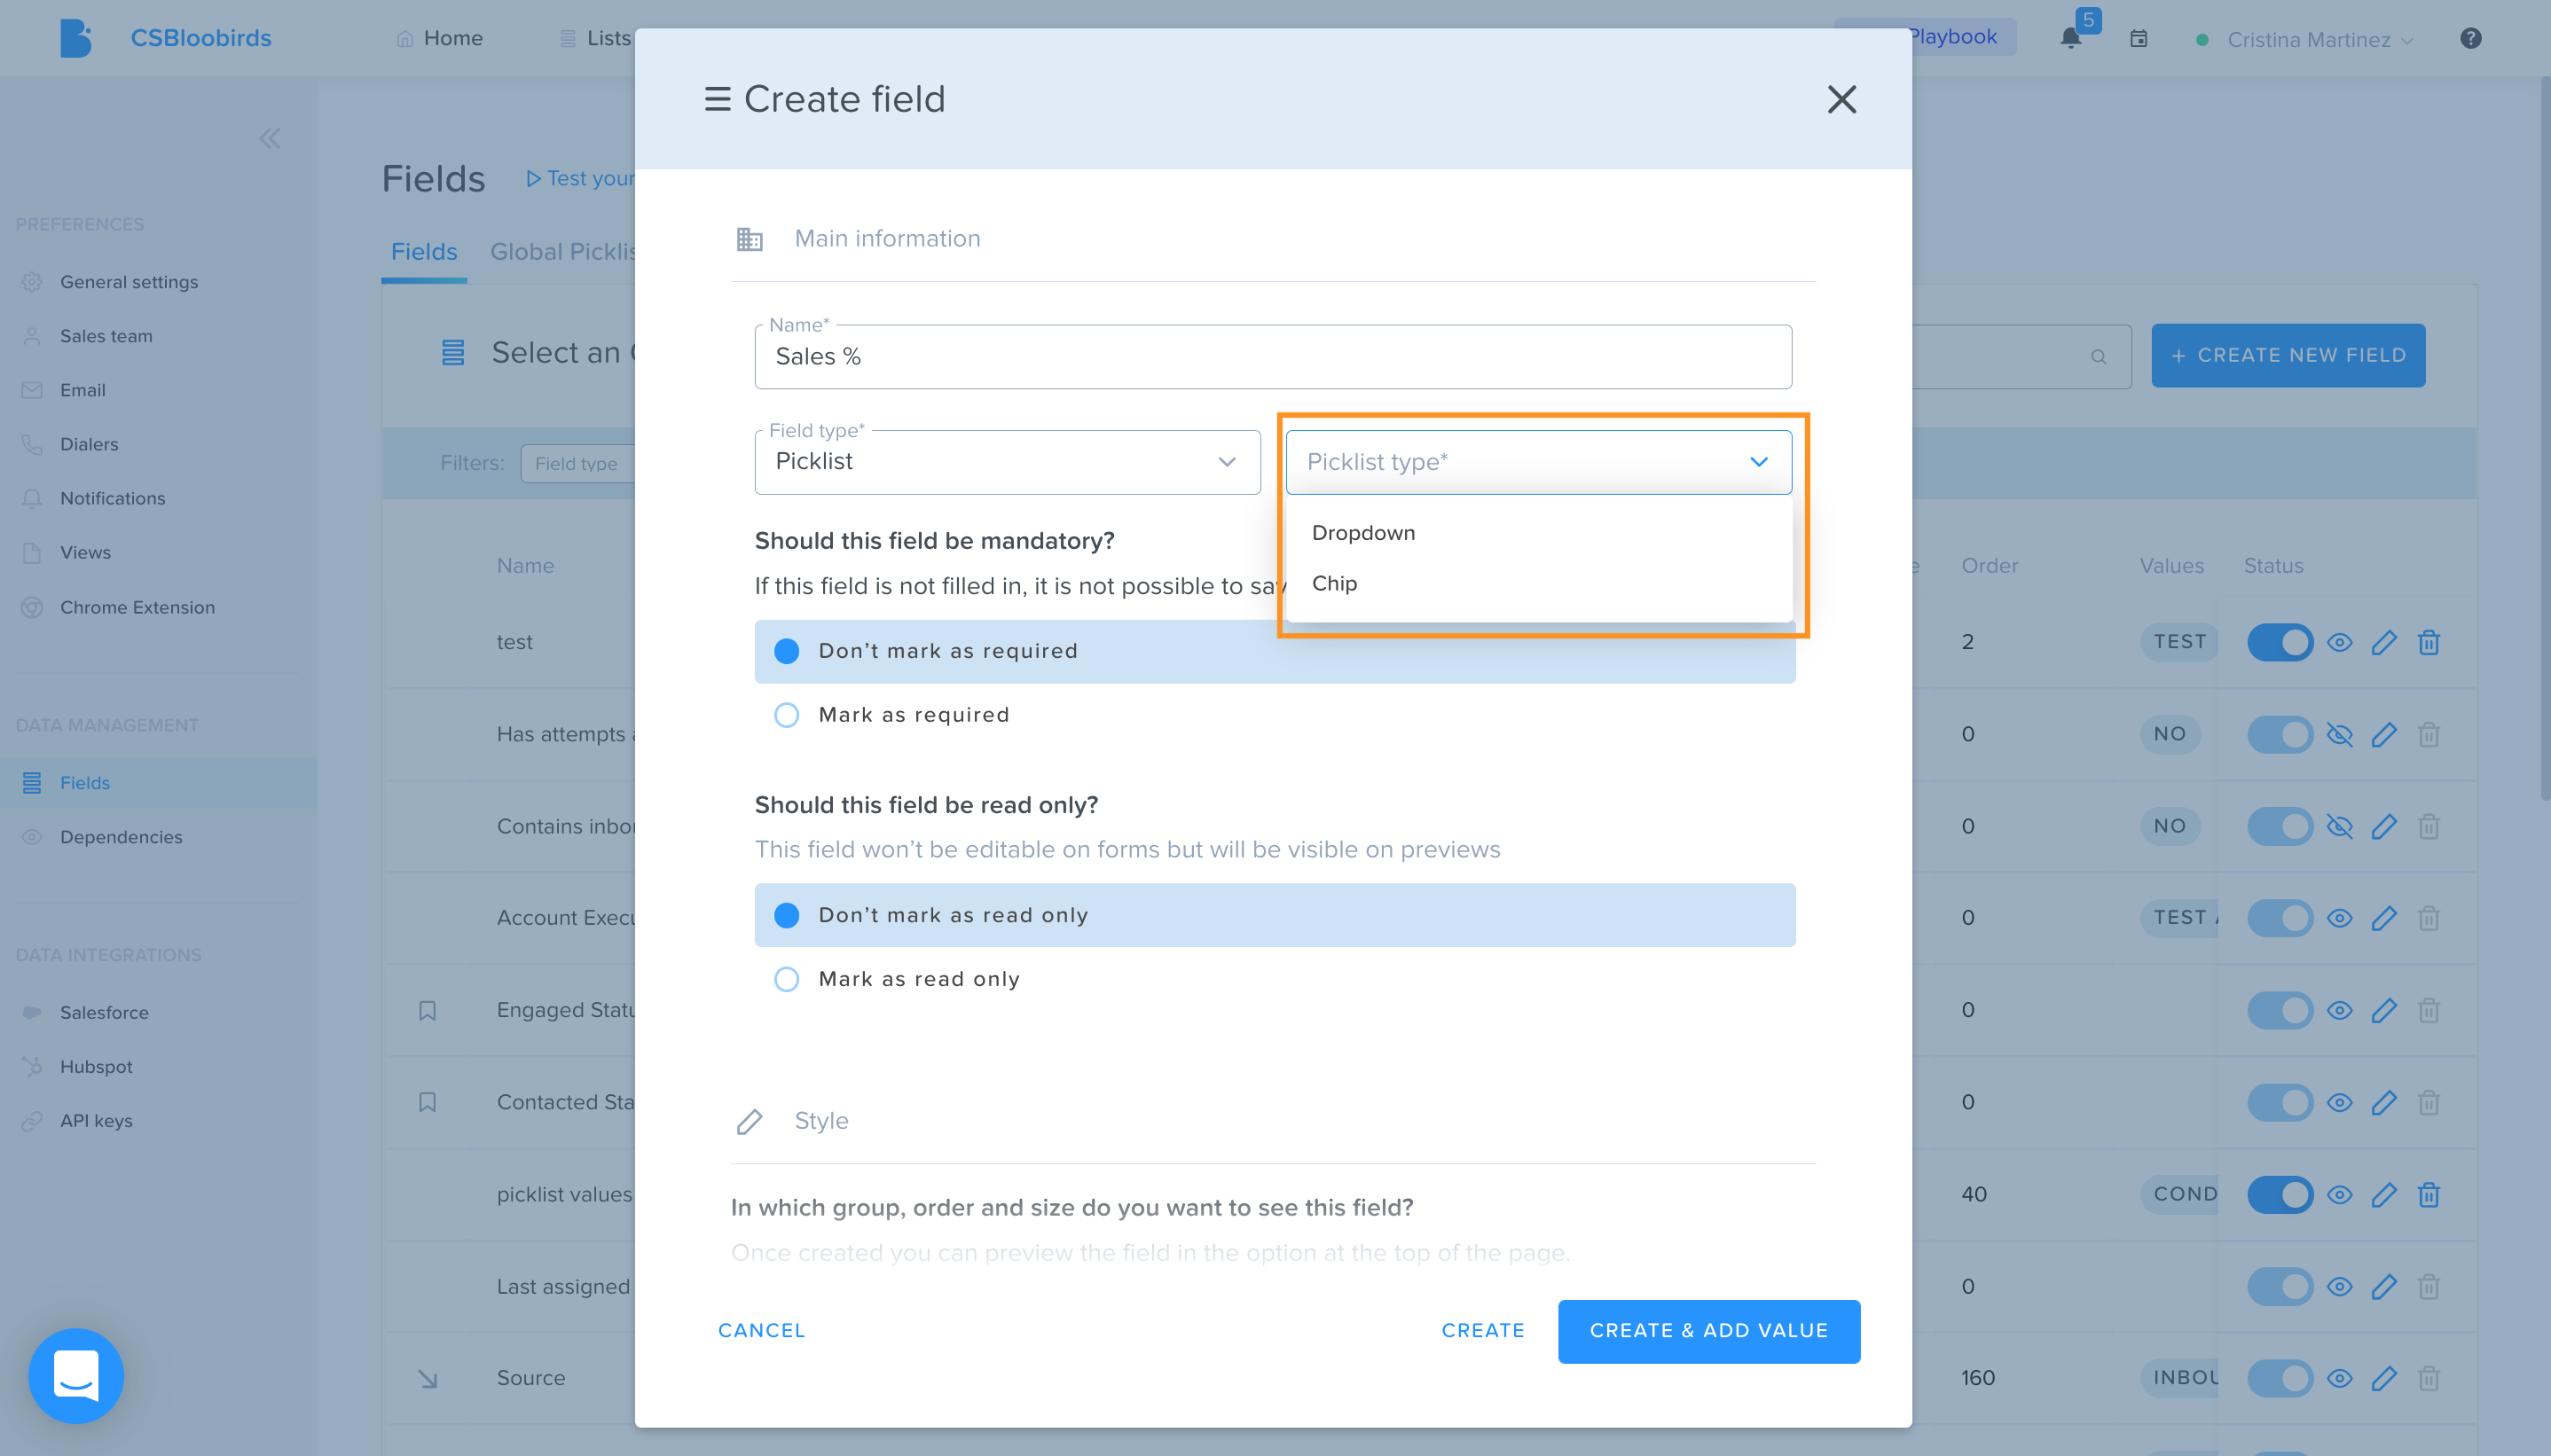The width and height of the screenshot is (2551, 1456).
Task: Delete the picklist values field with trash icon
Action: pos(2428,1194)
